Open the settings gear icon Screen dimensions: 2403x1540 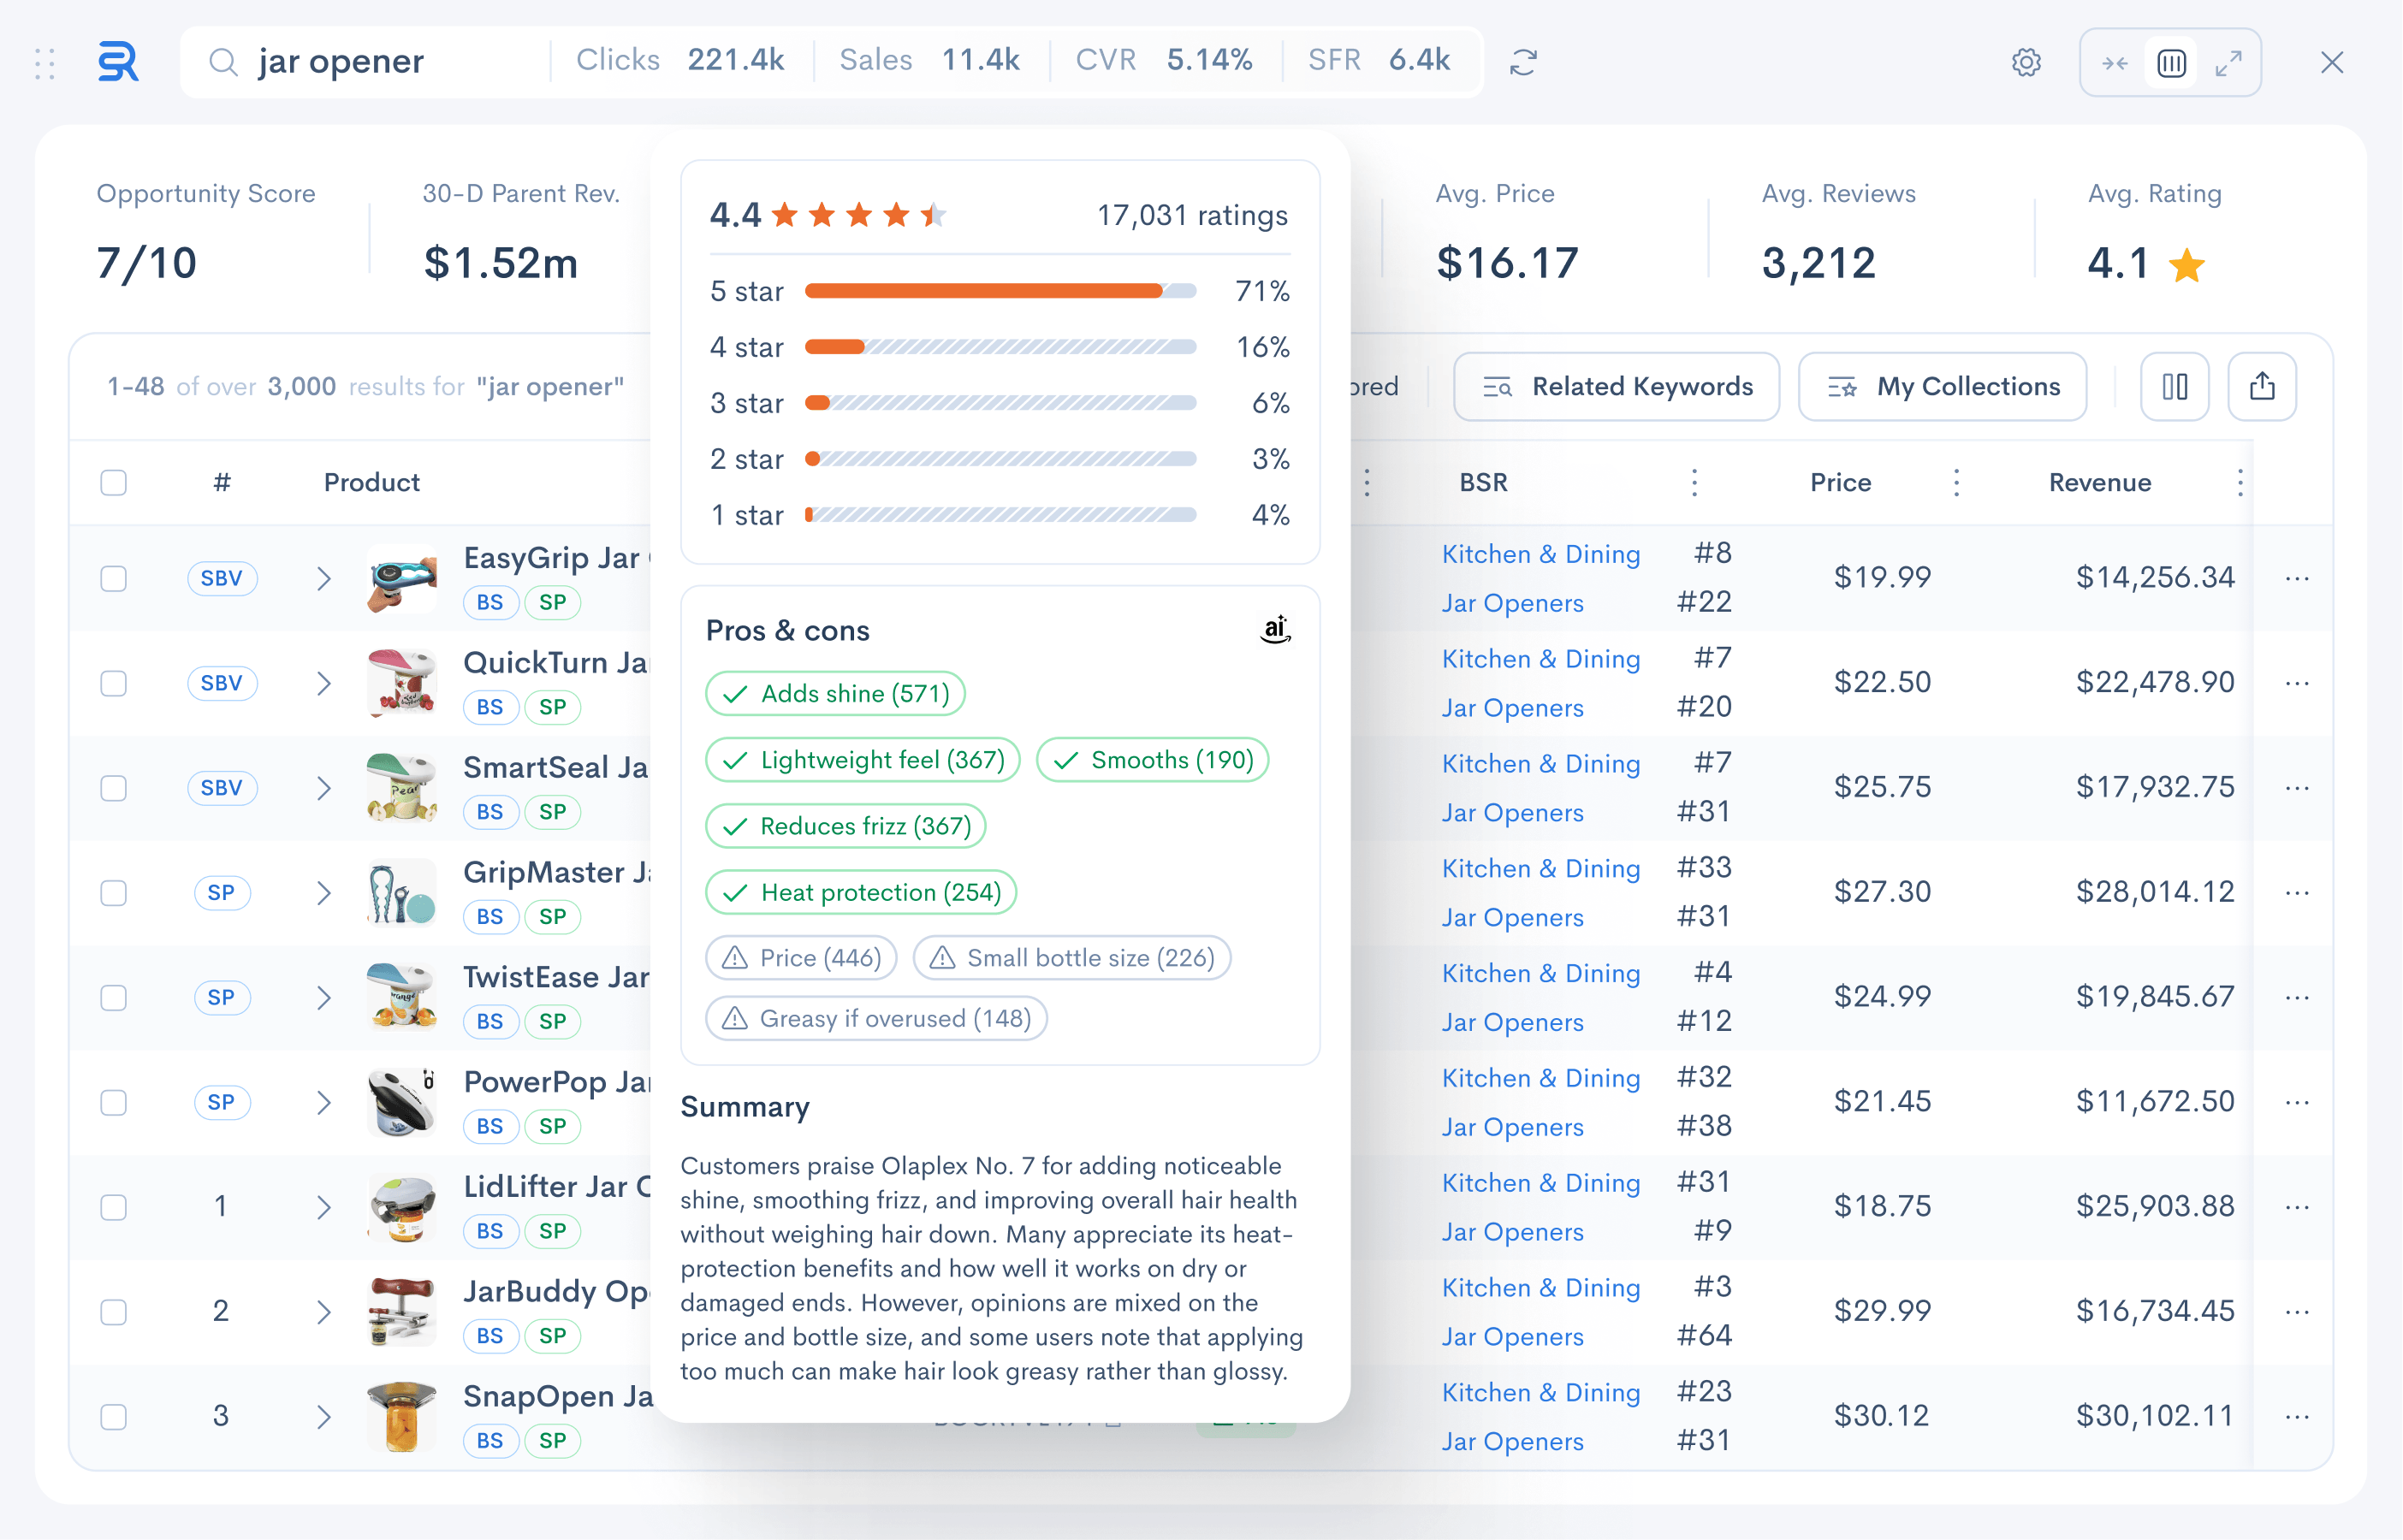coord(2026,62)
